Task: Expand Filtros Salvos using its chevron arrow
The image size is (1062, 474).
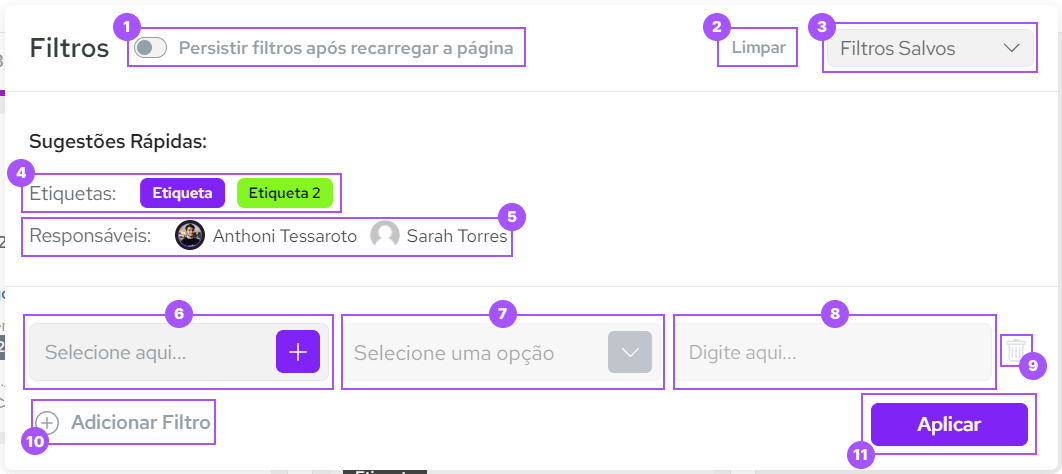Action: tap(1011, 48)
